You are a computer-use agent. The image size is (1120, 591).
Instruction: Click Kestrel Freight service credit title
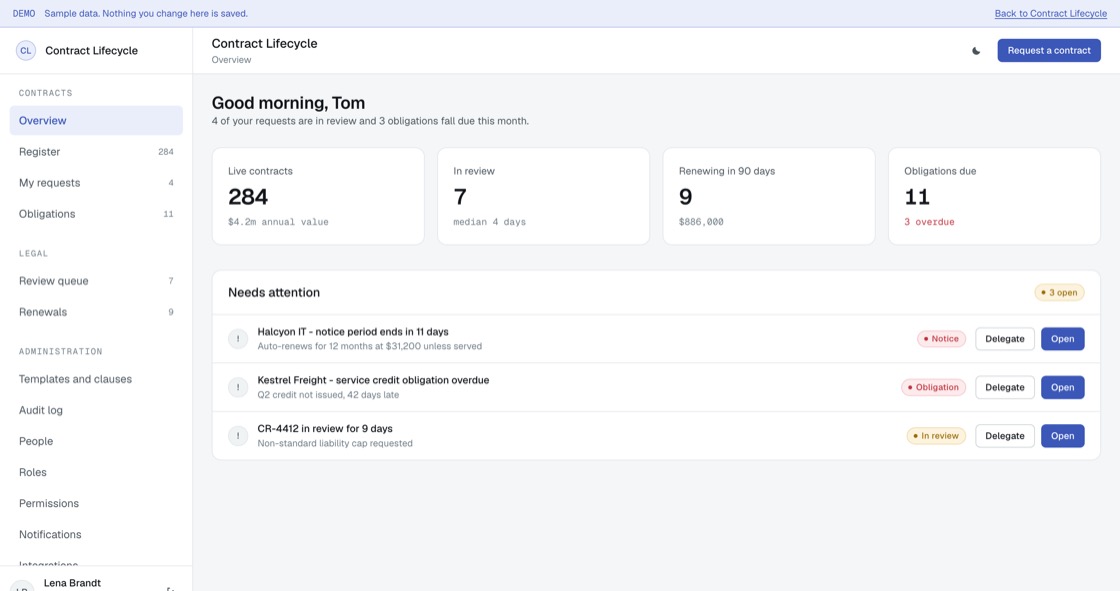[x=374, y=380]
